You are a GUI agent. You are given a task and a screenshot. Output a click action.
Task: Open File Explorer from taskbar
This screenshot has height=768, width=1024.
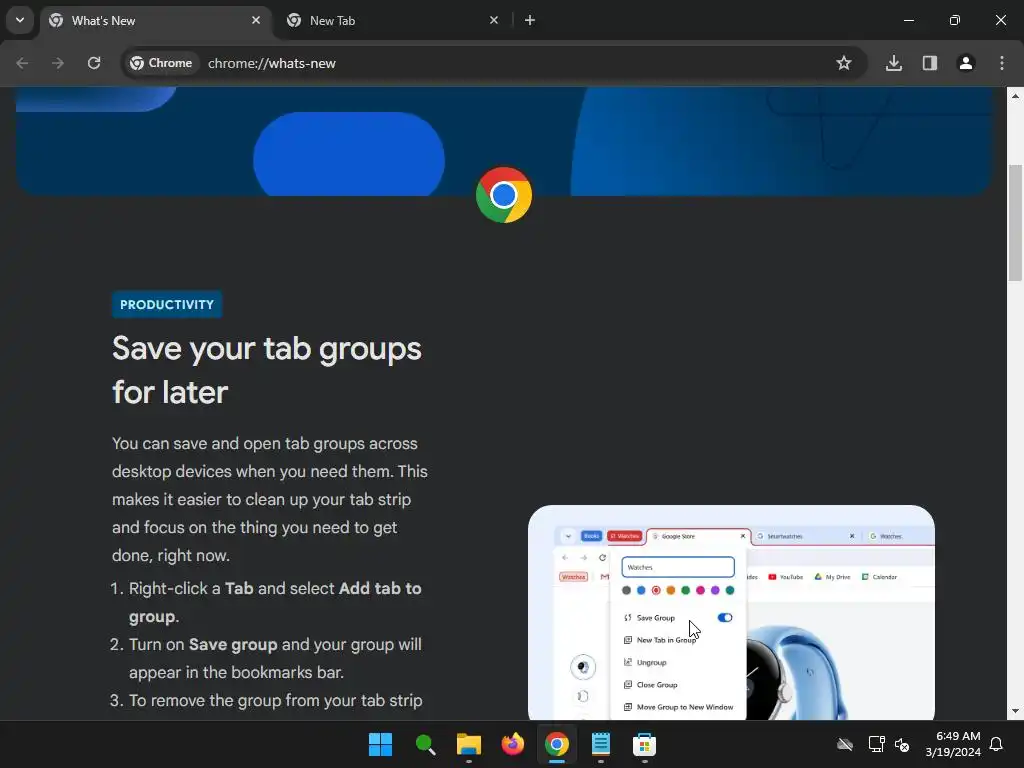coord(469,744)
